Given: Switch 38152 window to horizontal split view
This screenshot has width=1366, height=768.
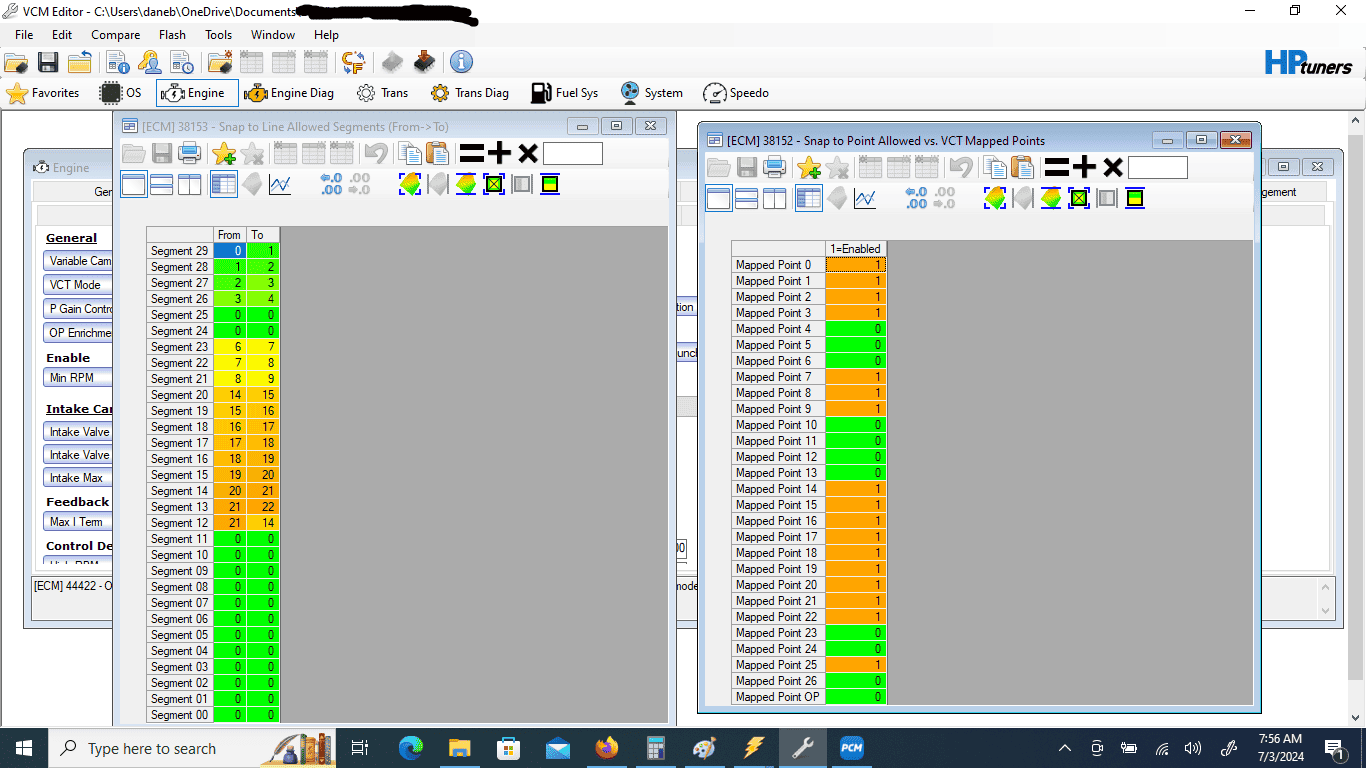Looking at the screenshot, I should click(746, 198).
